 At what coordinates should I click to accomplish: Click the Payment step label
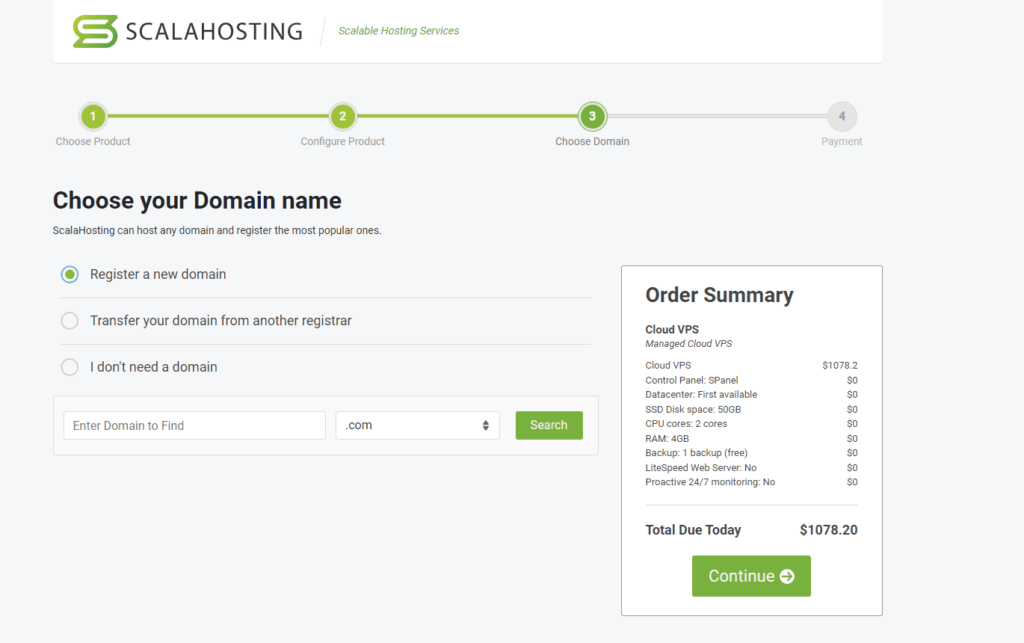tap(841, 141)
